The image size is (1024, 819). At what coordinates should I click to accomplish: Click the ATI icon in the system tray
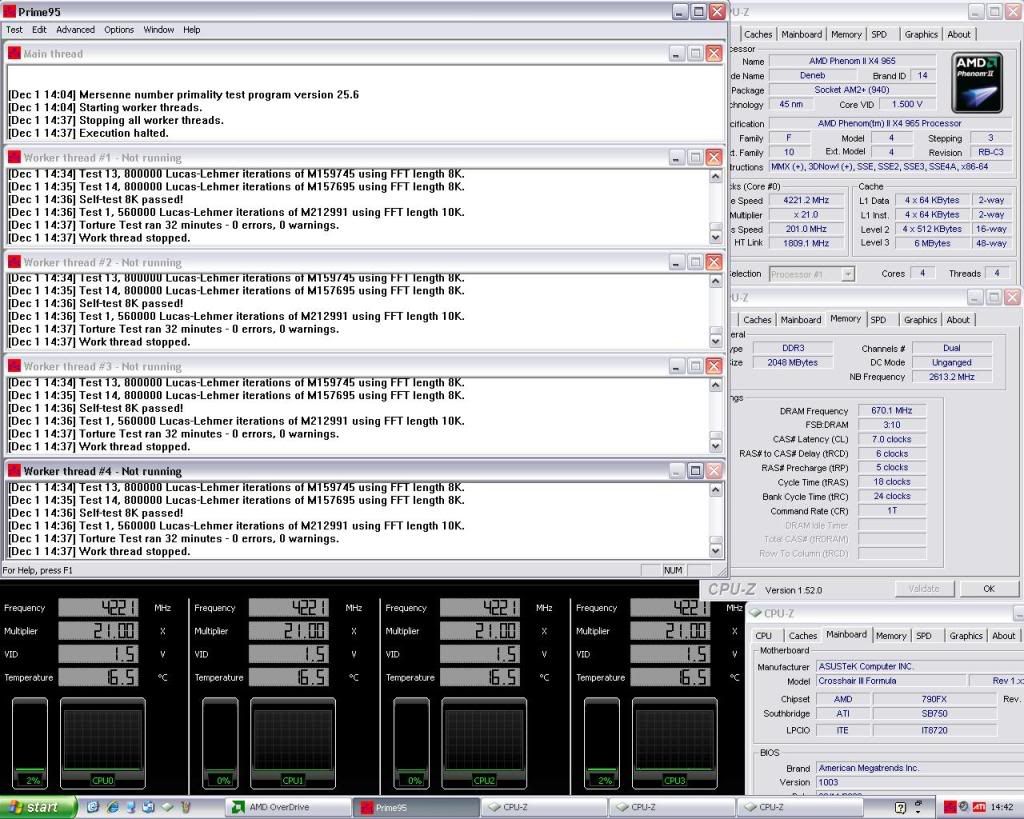click(979, 806)
